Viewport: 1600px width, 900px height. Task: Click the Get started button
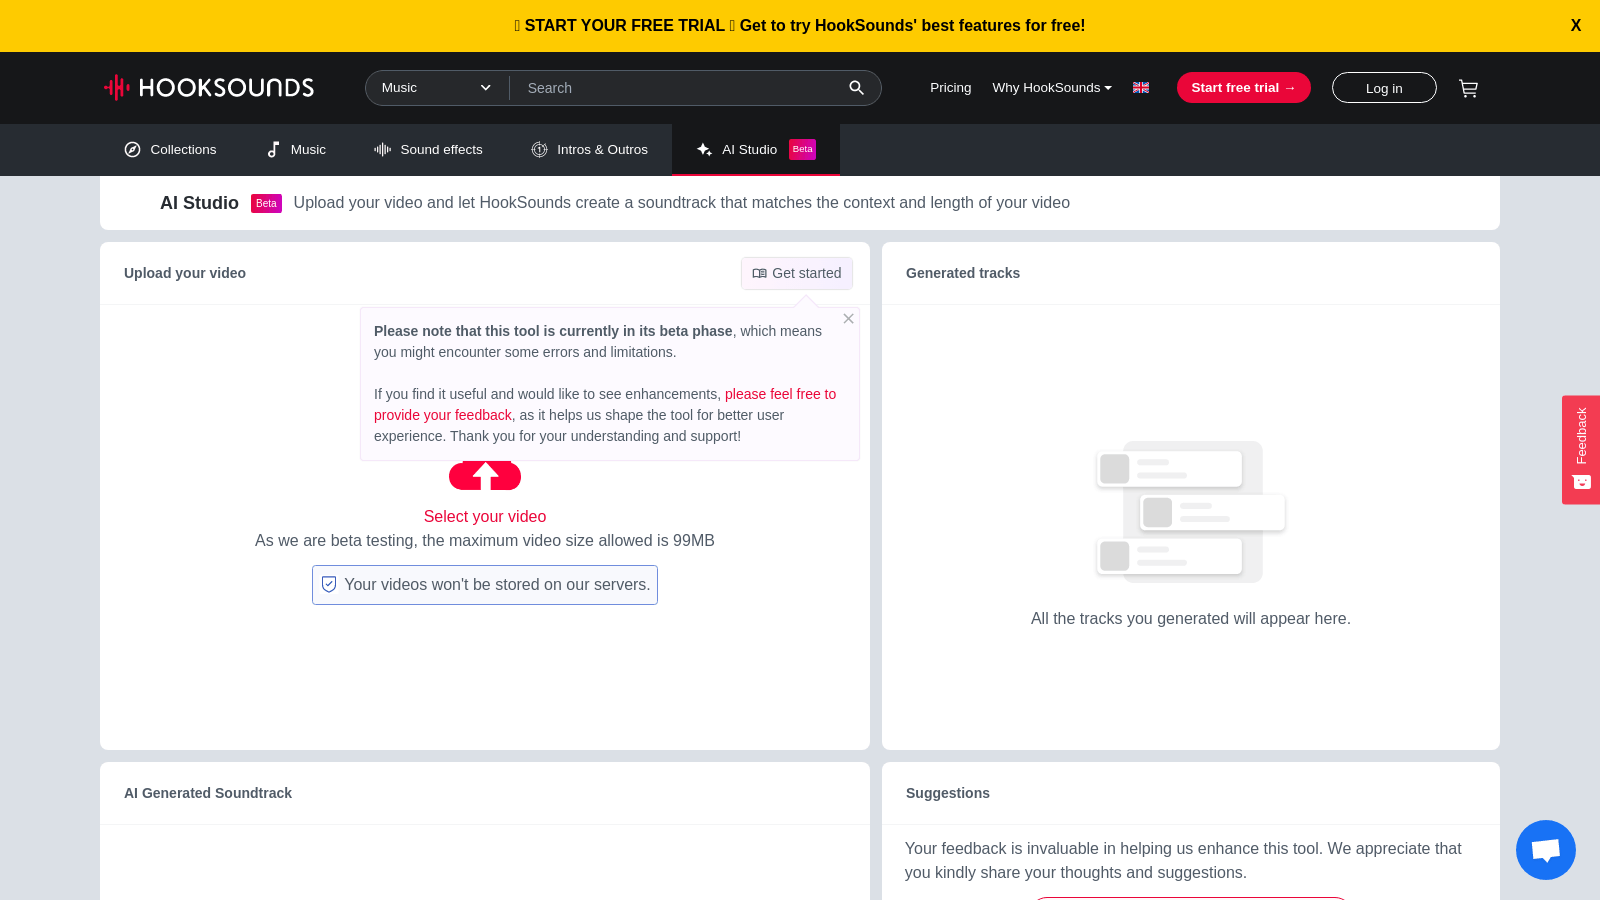(x=797, y=273)
